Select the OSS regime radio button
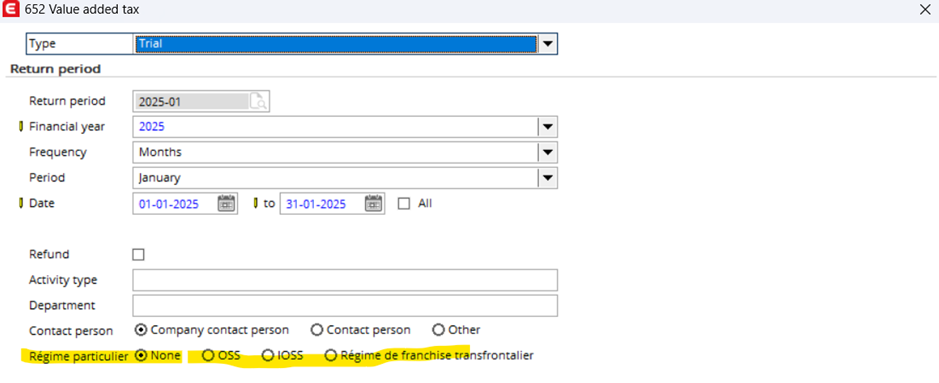 pyautogui.click(x=208, y=355)
